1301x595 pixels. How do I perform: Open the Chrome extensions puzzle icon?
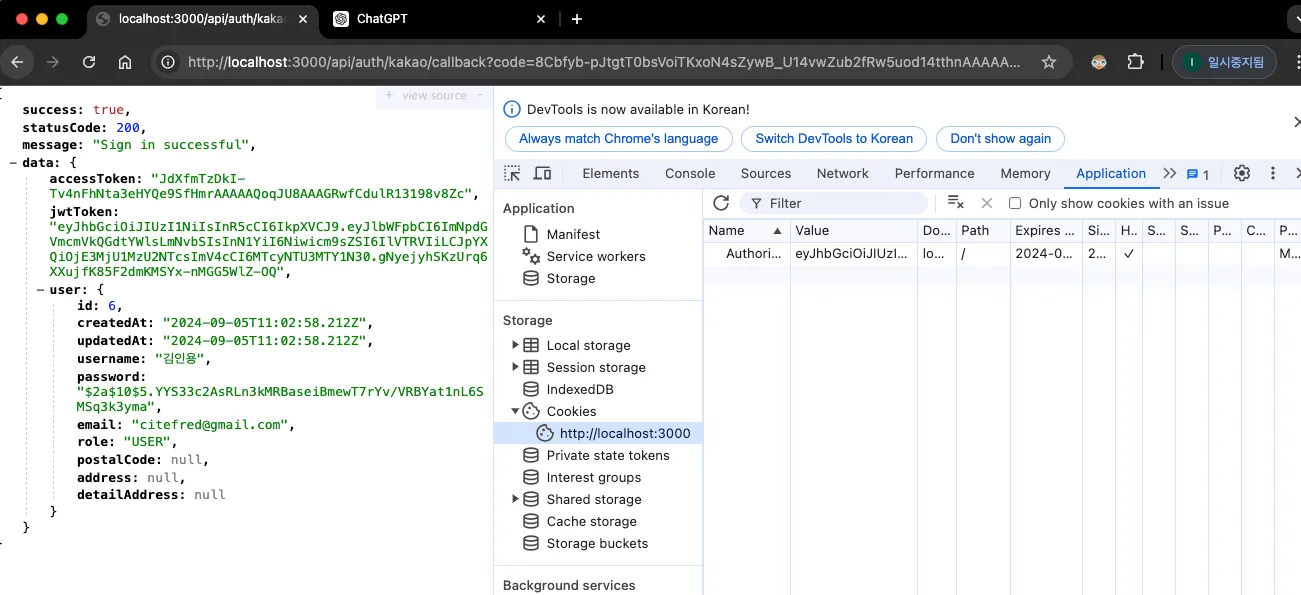[x=1135, y=62]
